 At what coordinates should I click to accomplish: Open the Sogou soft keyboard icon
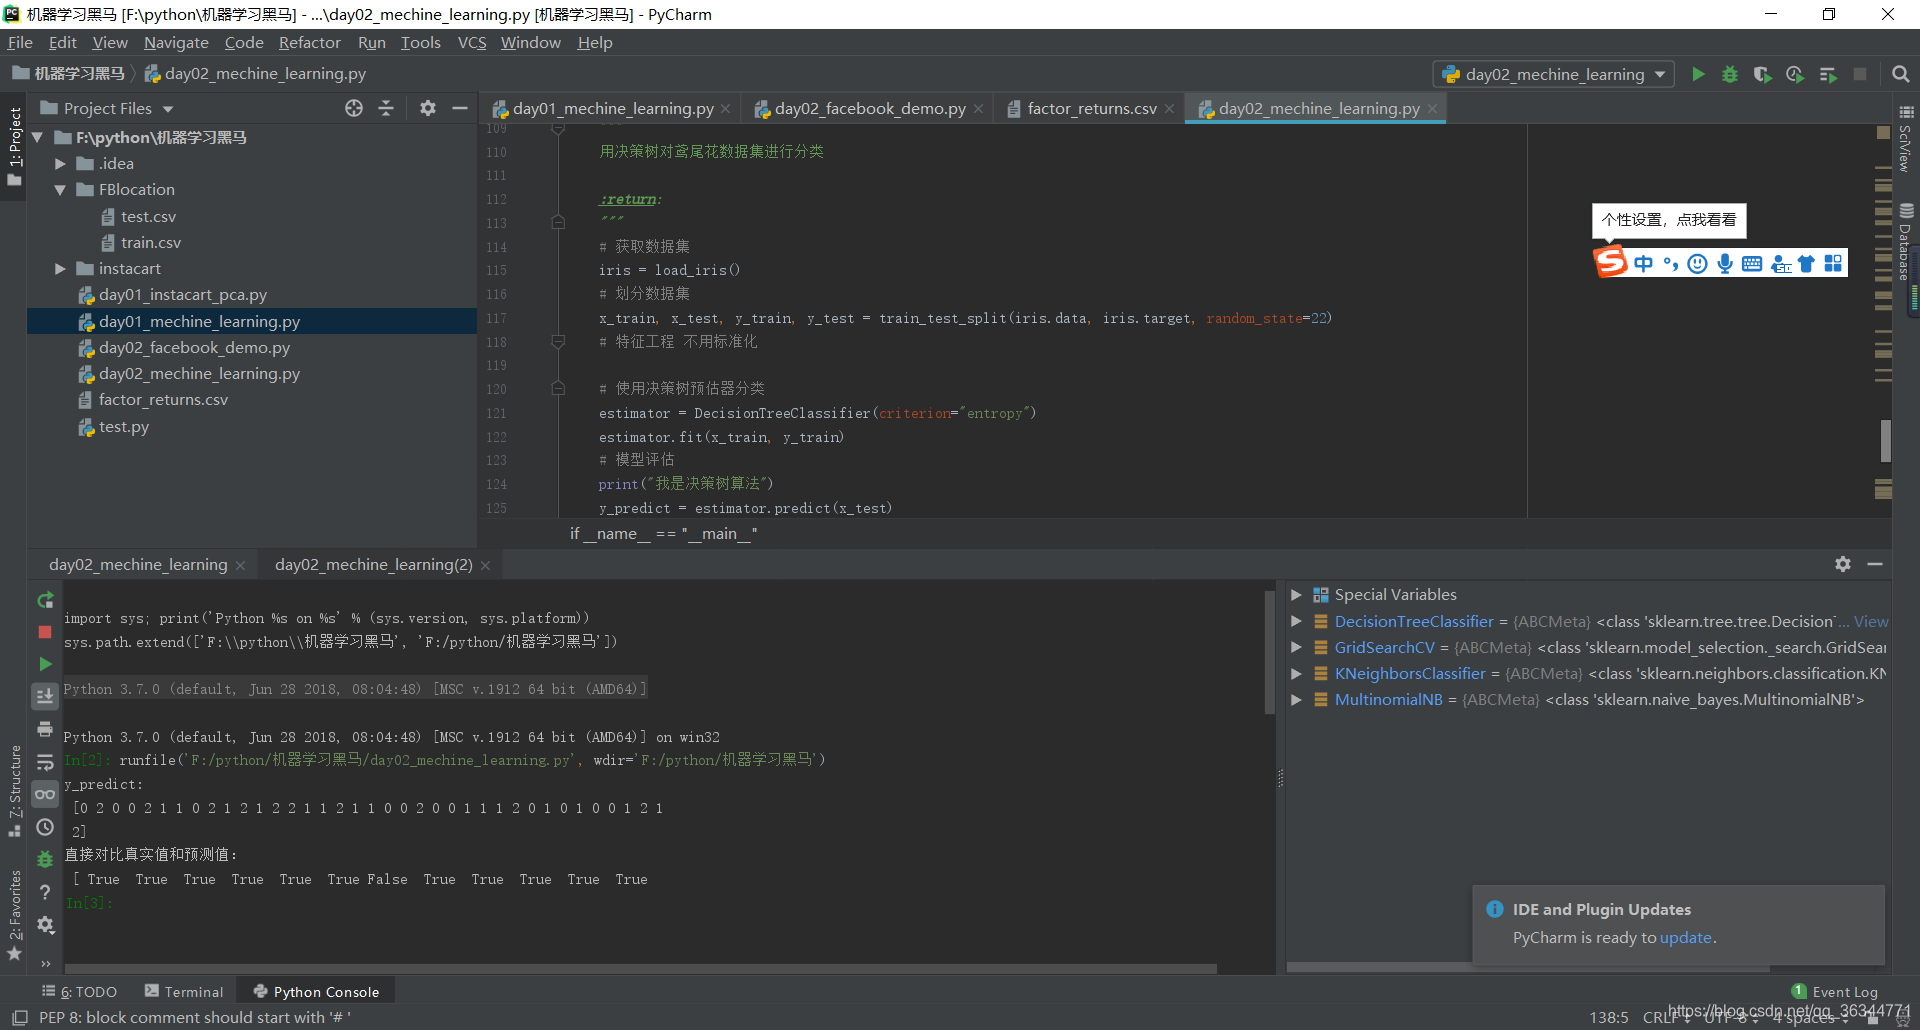pos(1752,263)
